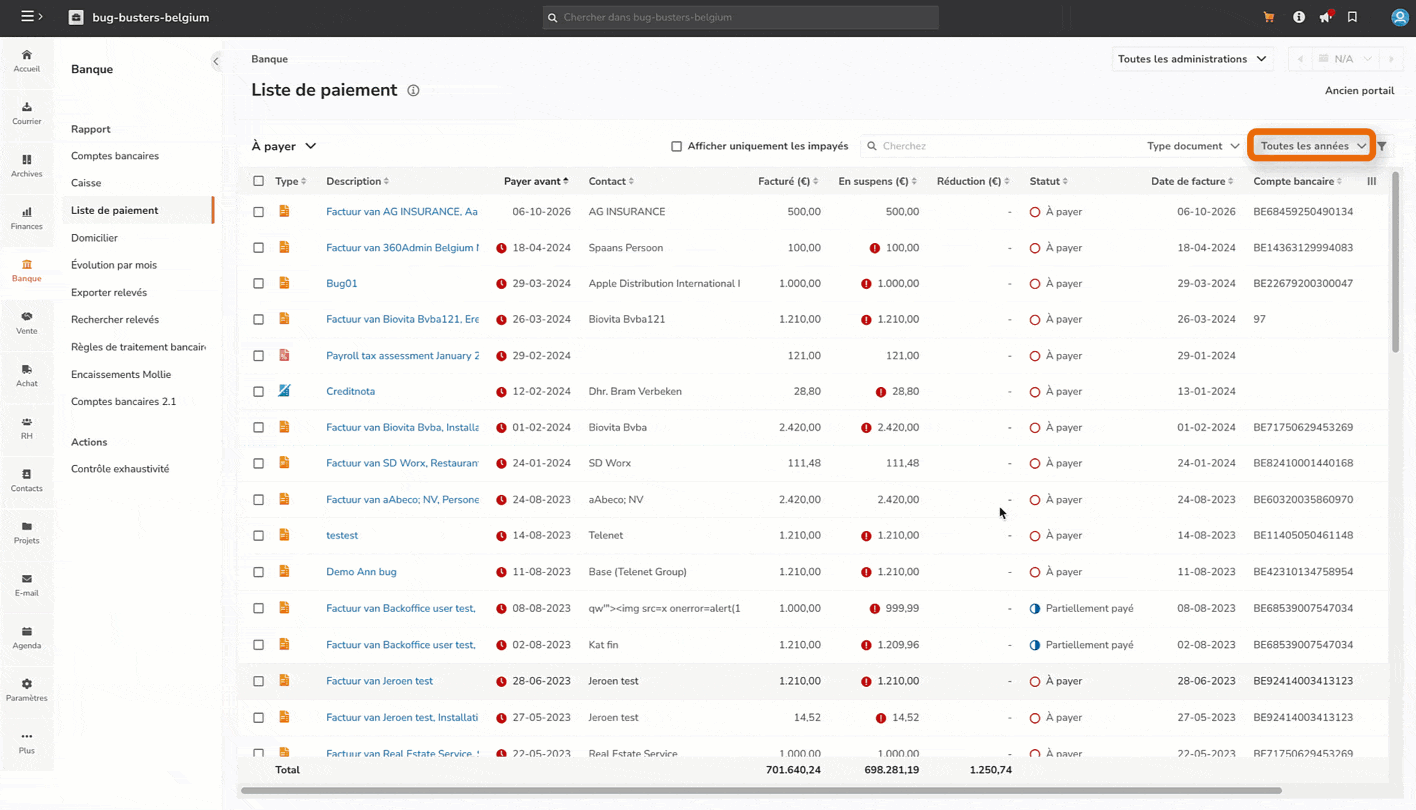Viewport: 1416px width, 810px height.
Task: Open the shopping cart icon in top bar
Action: tap(1269, 17)
